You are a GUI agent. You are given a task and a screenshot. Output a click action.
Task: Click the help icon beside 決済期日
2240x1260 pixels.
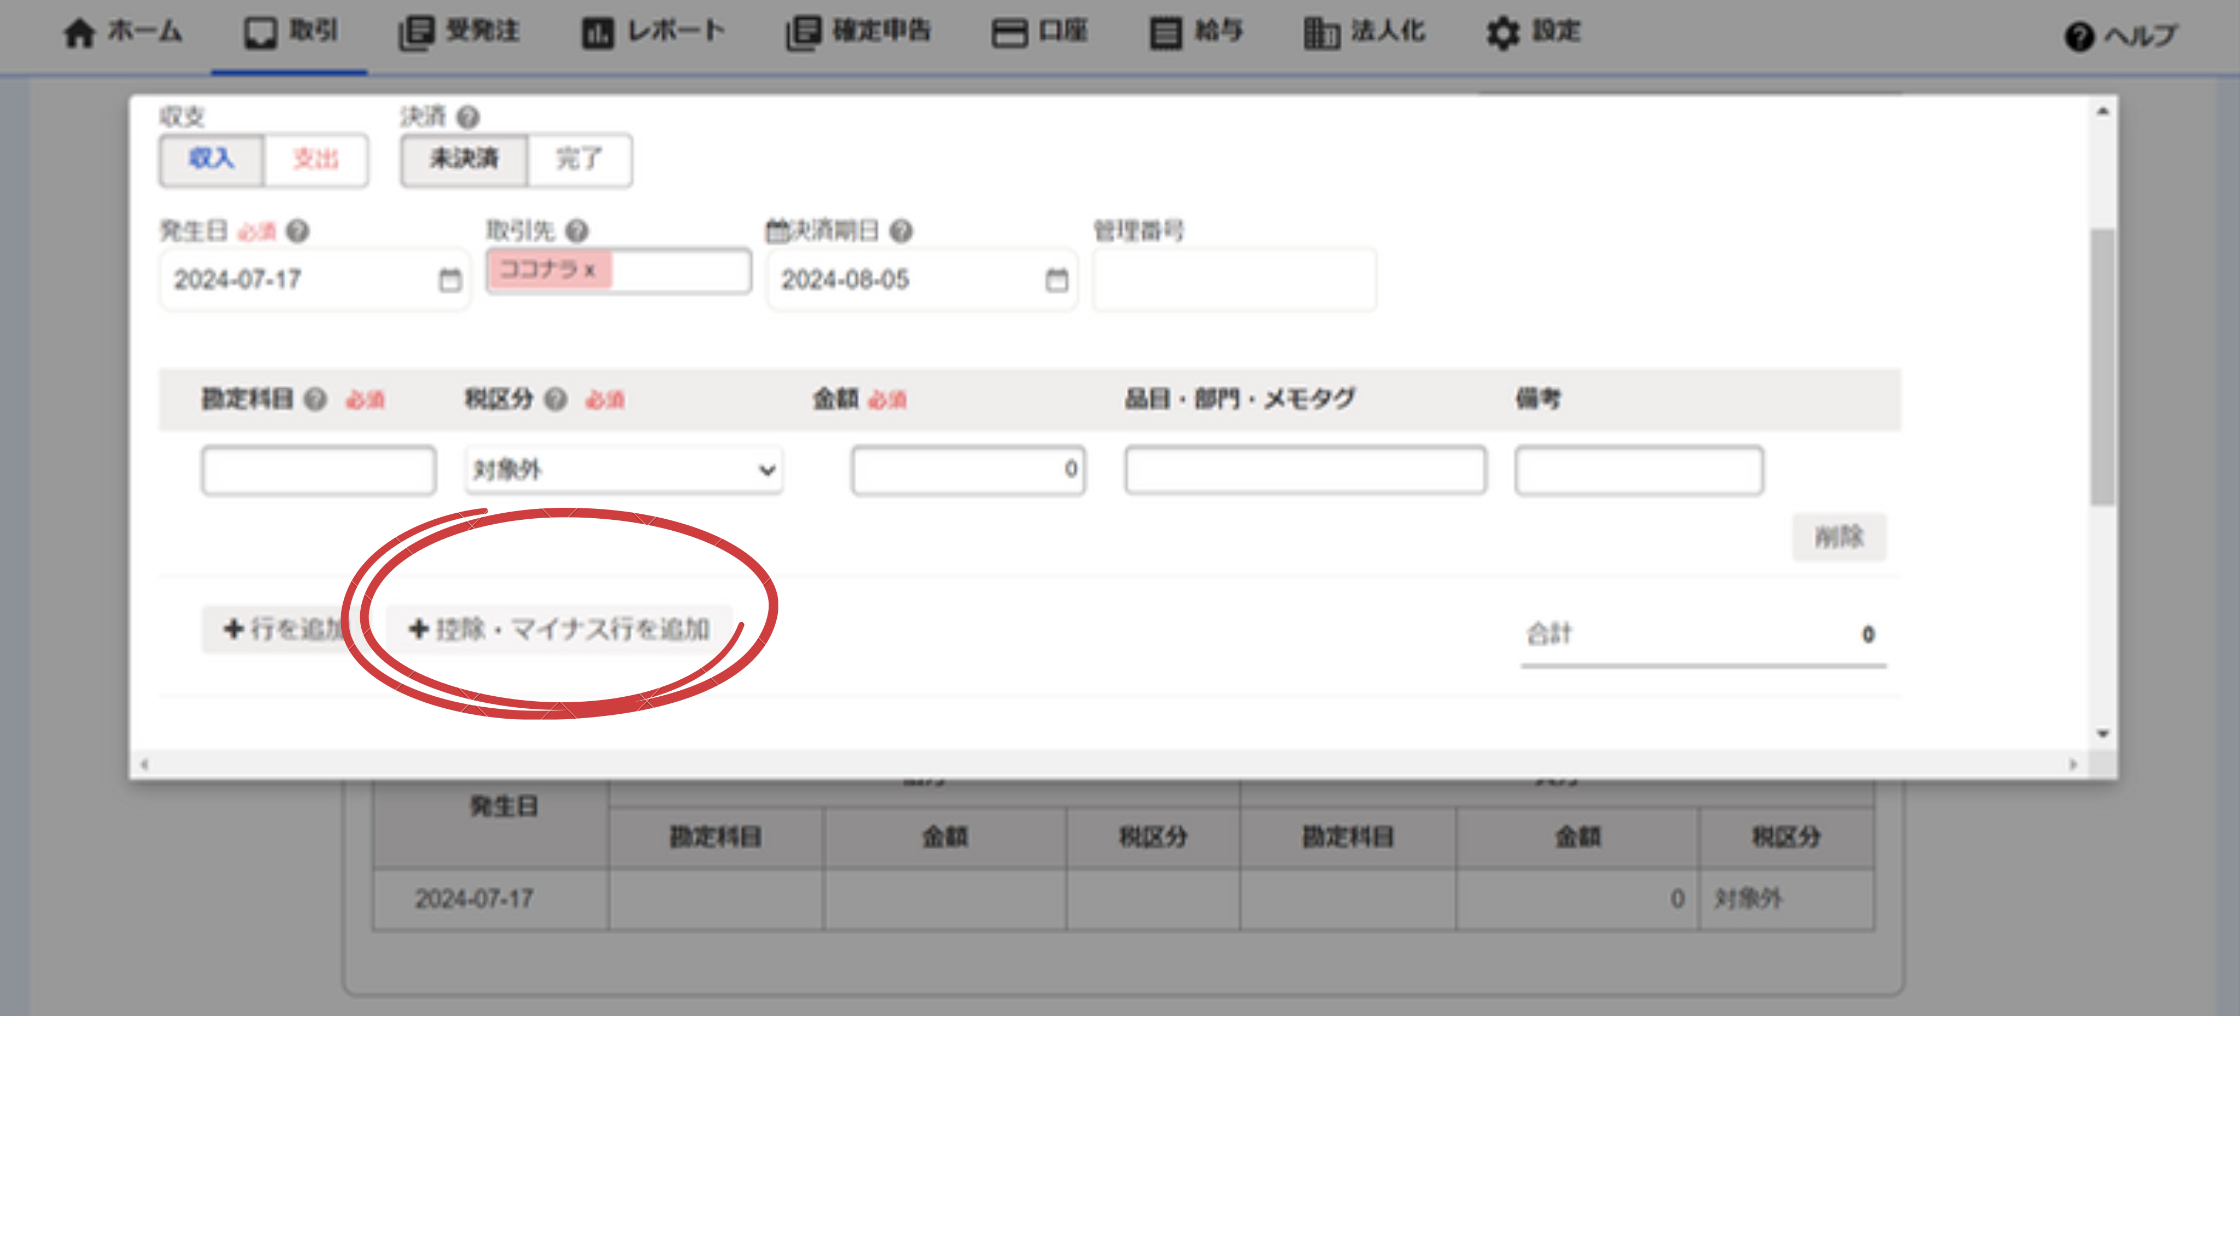tap(900, 231)
